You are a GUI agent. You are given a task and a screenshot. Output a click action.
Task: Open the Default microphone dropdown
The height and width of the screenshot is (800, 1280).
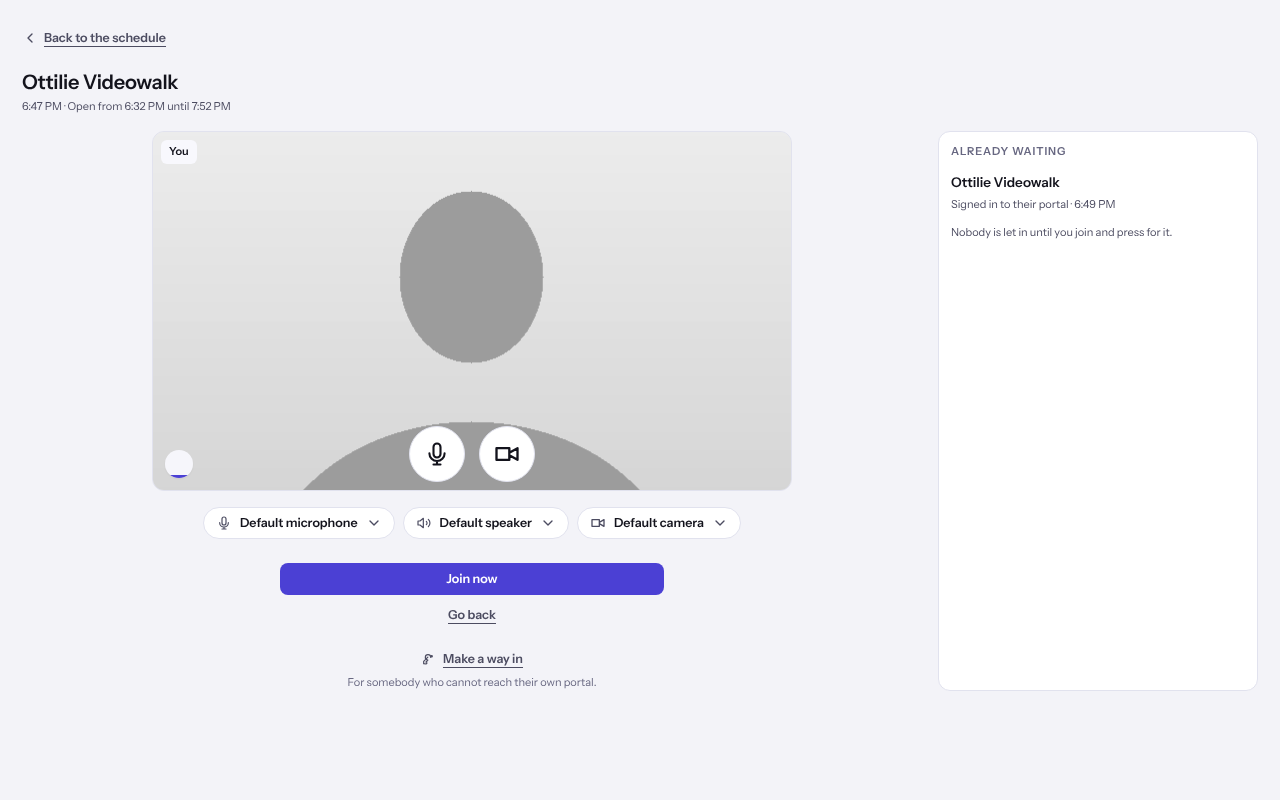[x=299, y=523]
